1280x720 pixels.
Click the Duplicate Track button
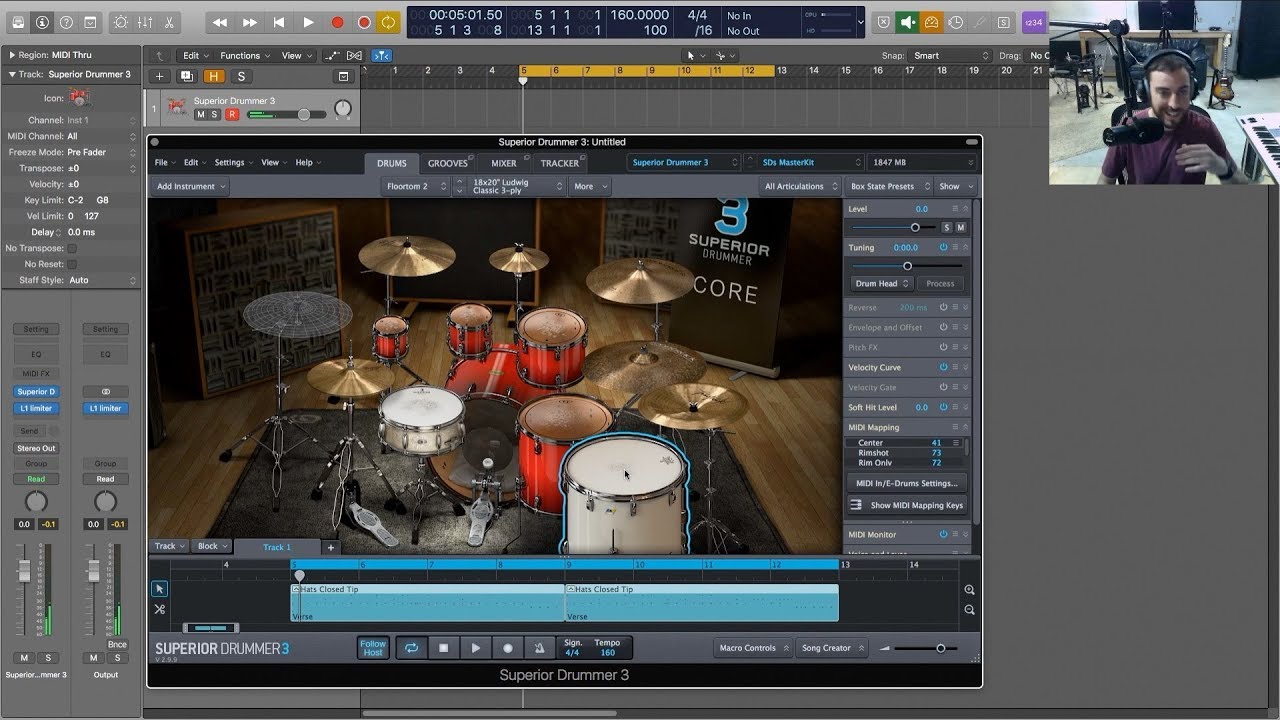click(x=186, y=76)
